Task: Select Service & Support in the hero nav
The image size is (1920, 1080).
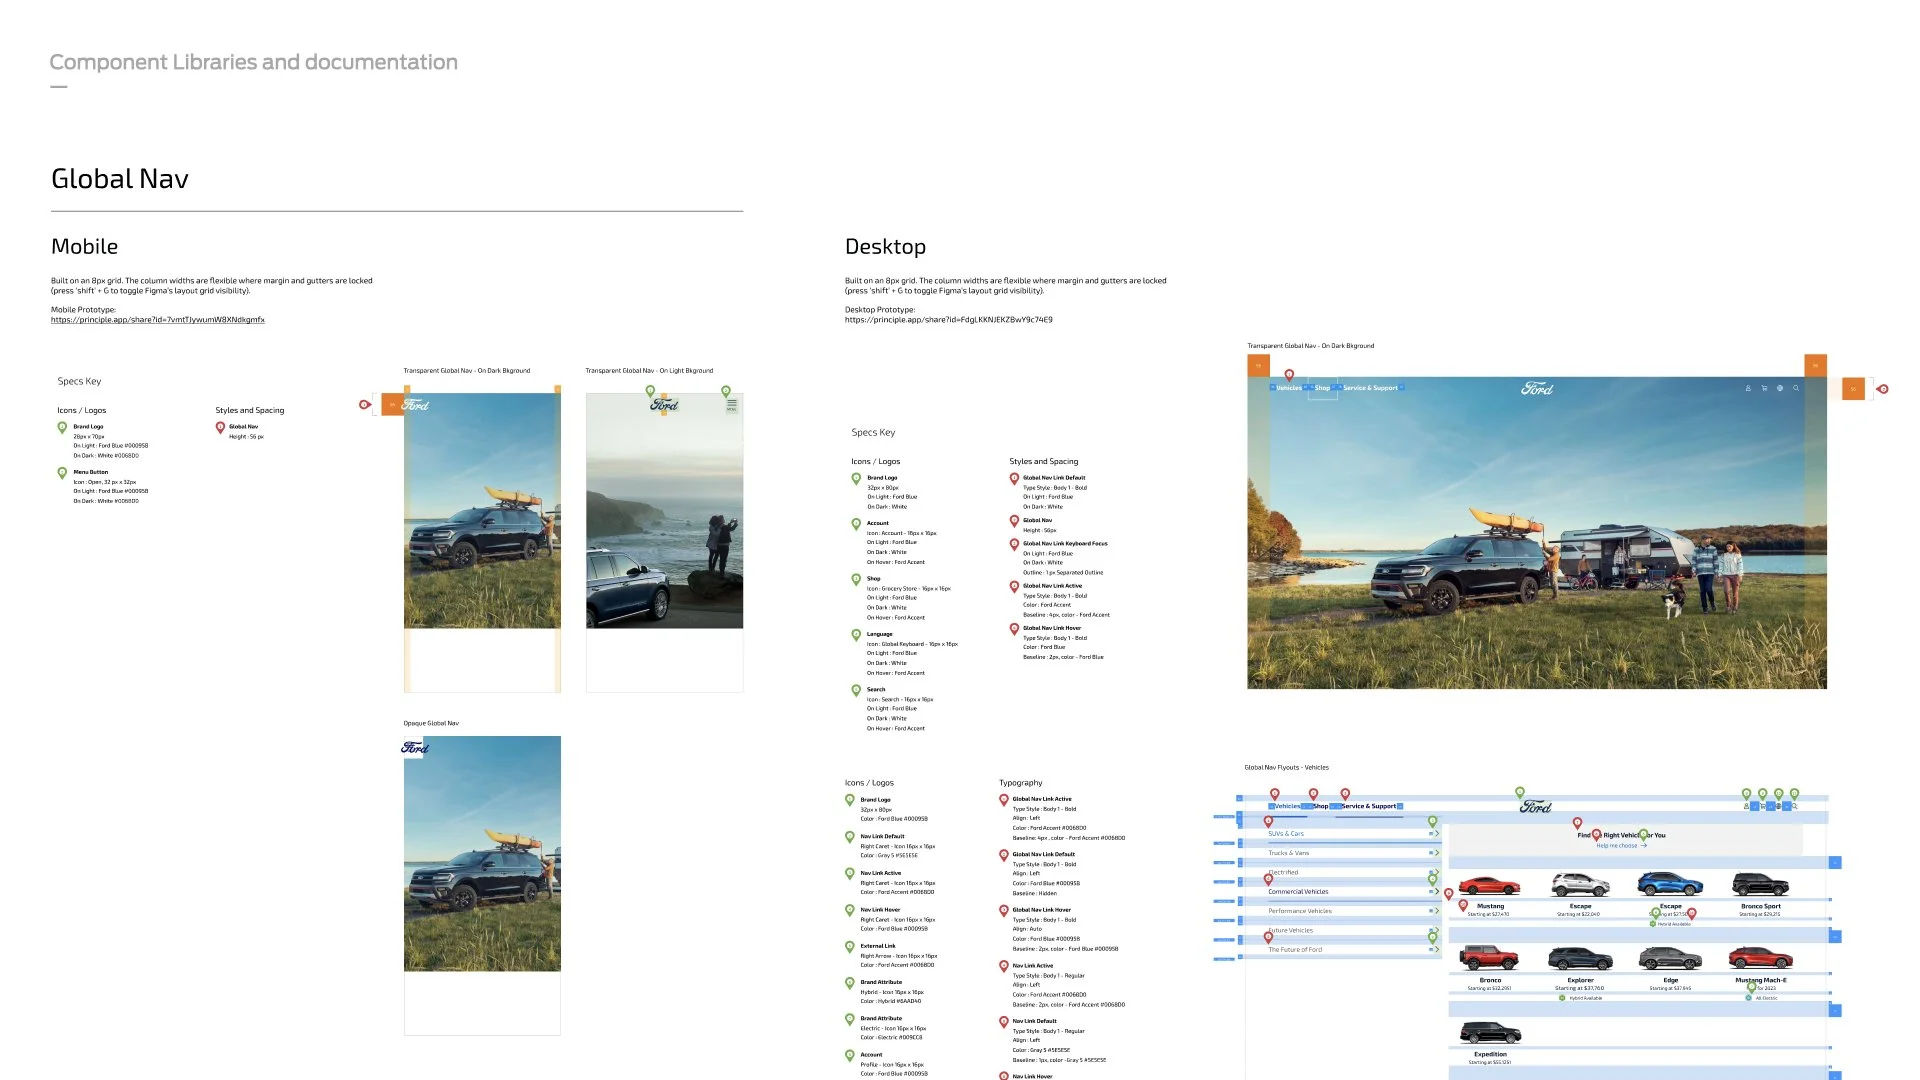Action: click(1370, 388)
